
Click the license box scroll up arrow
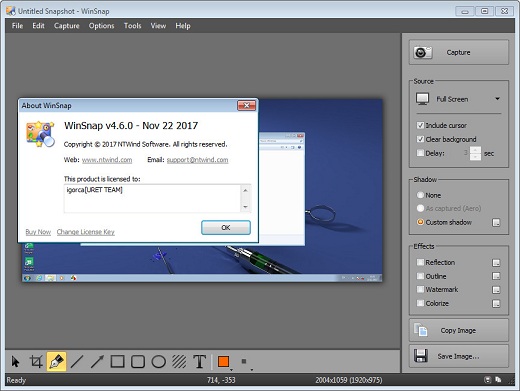[245, 190]
